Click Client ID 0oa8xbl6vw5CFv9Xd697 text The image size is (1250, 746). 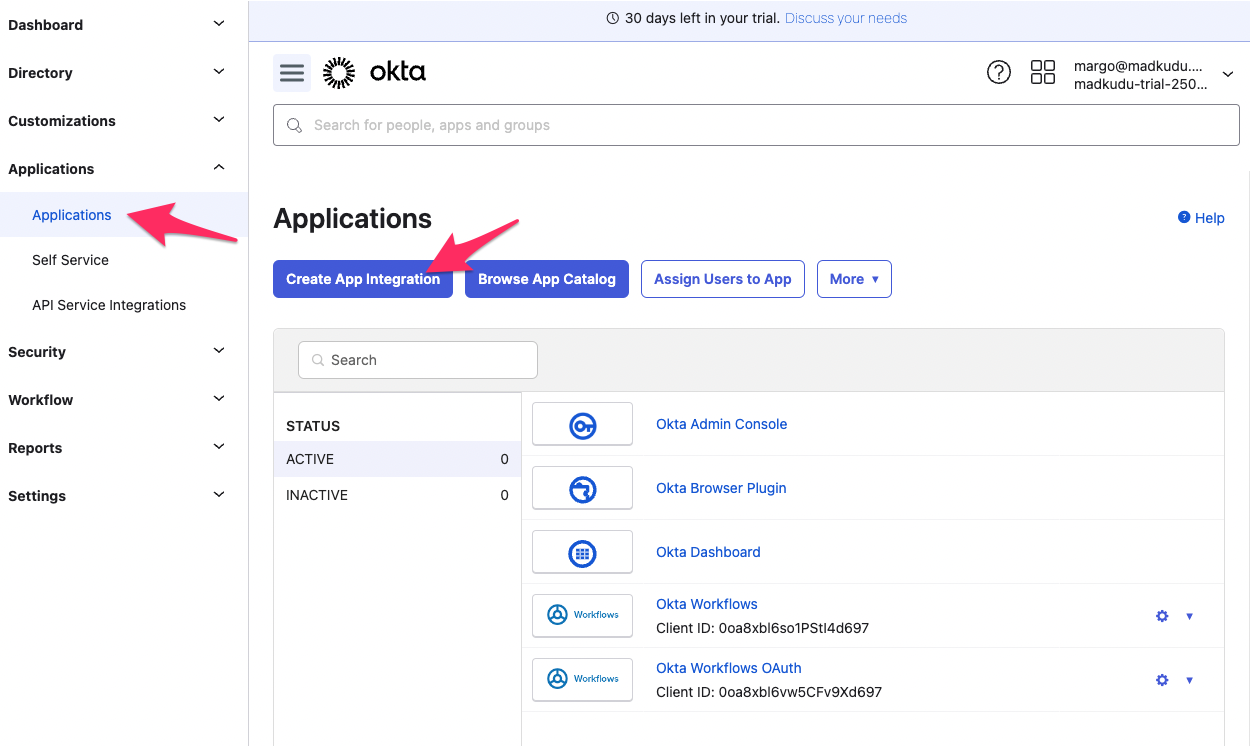tap(769, 692)
